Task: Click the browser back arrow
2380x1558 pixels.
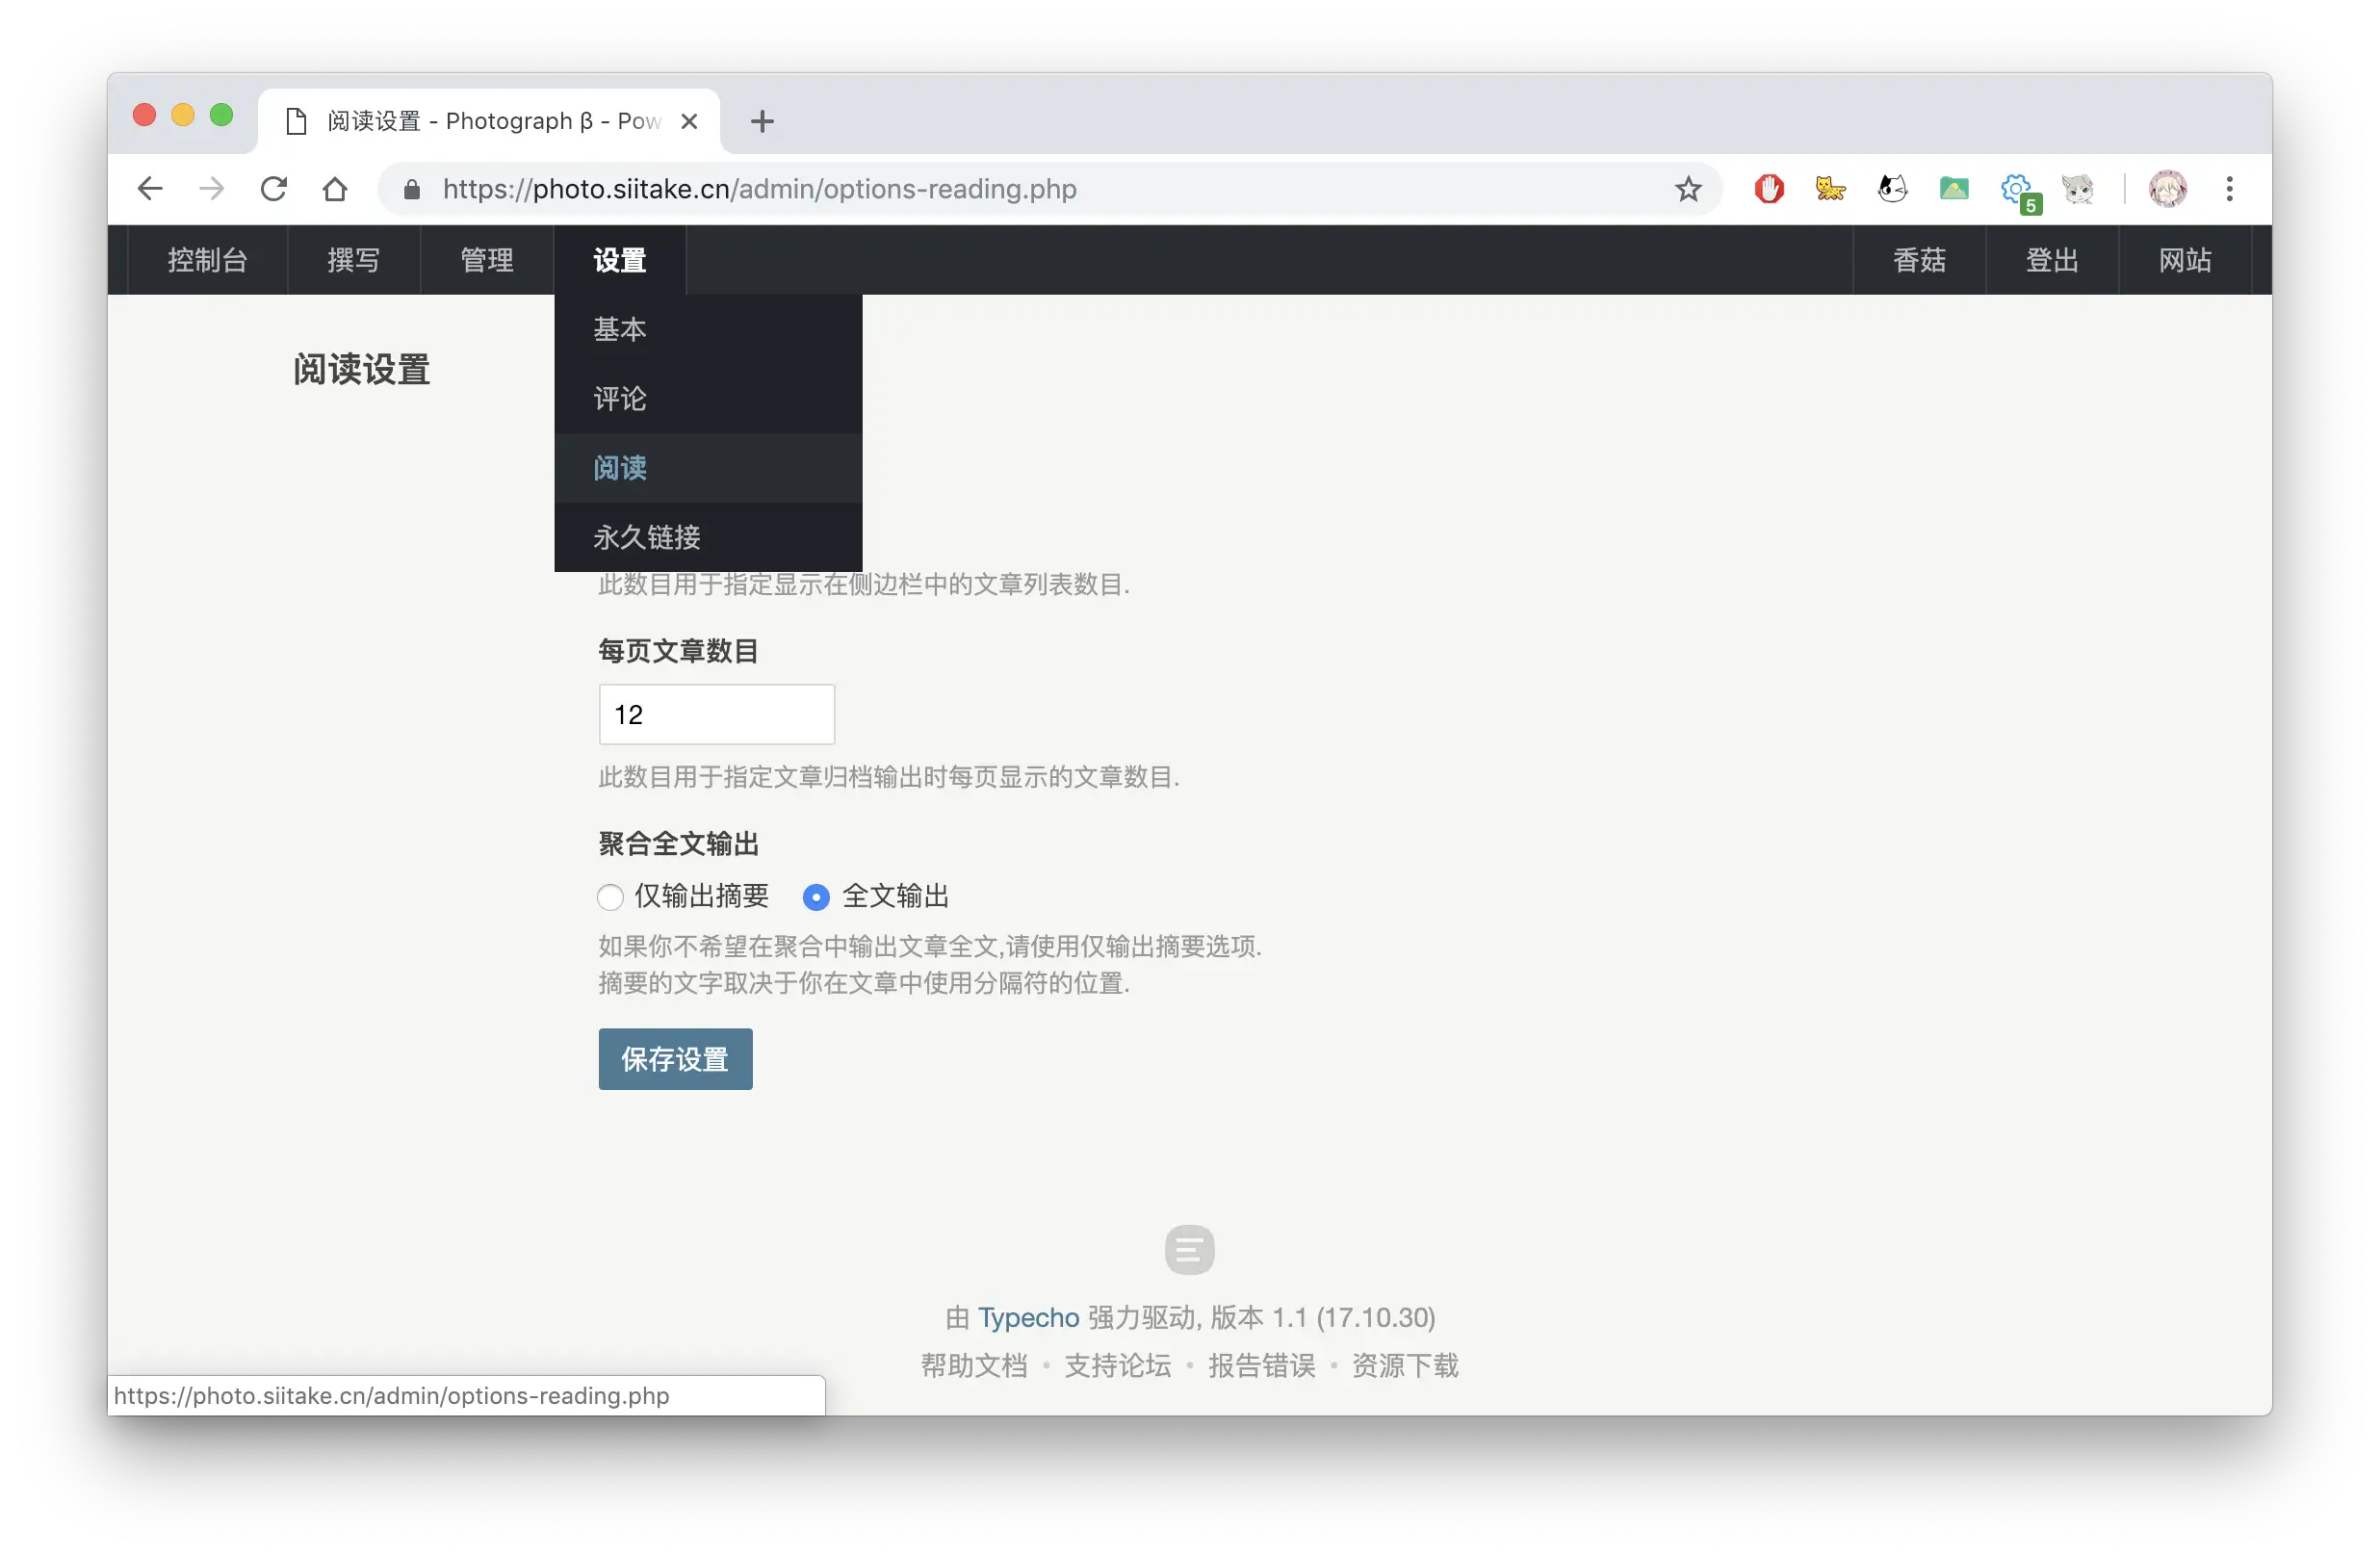Action: click(x=150, y=189)
